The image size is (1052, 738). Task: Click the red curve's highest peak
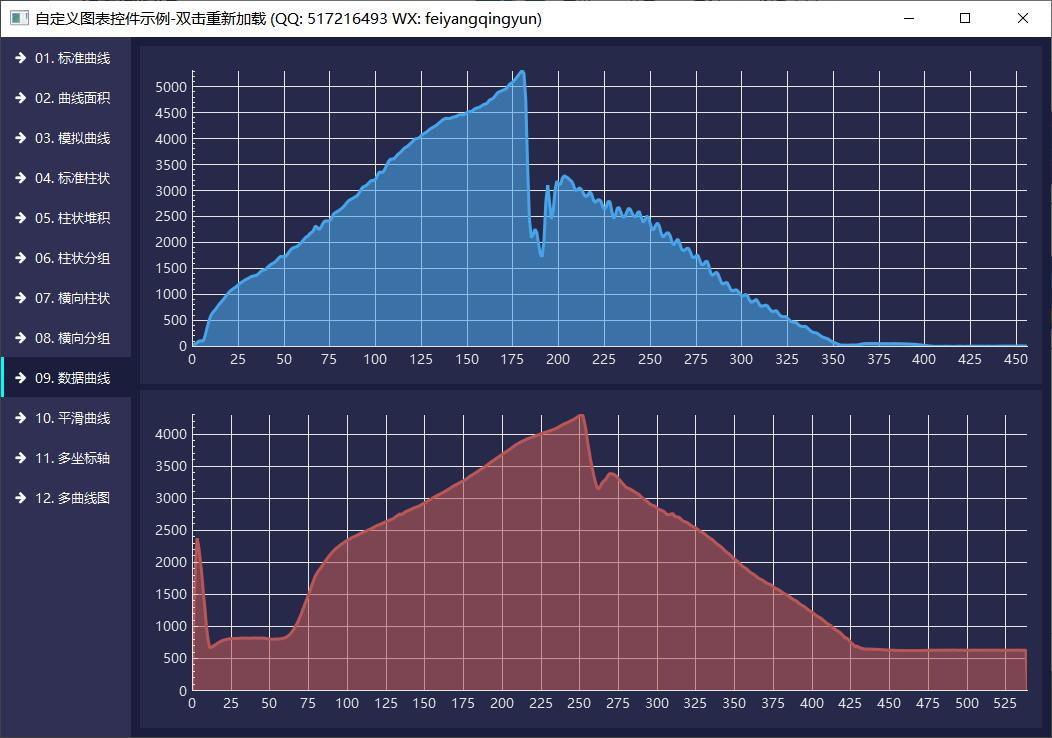coord(581,415)
